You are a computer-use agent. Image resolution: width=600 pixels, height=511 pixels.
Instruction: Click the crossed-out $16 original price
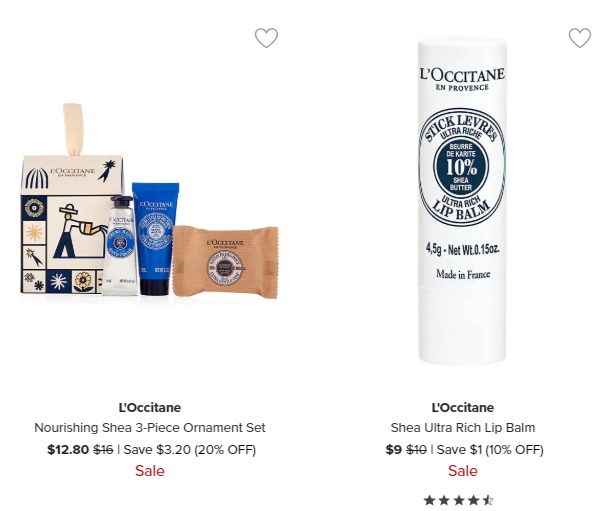tap(103, 449)
